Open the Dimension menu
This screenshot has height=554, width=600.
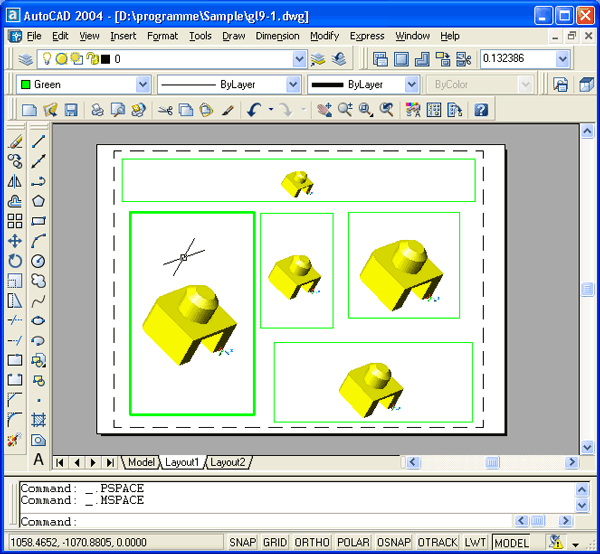[277, 36]
